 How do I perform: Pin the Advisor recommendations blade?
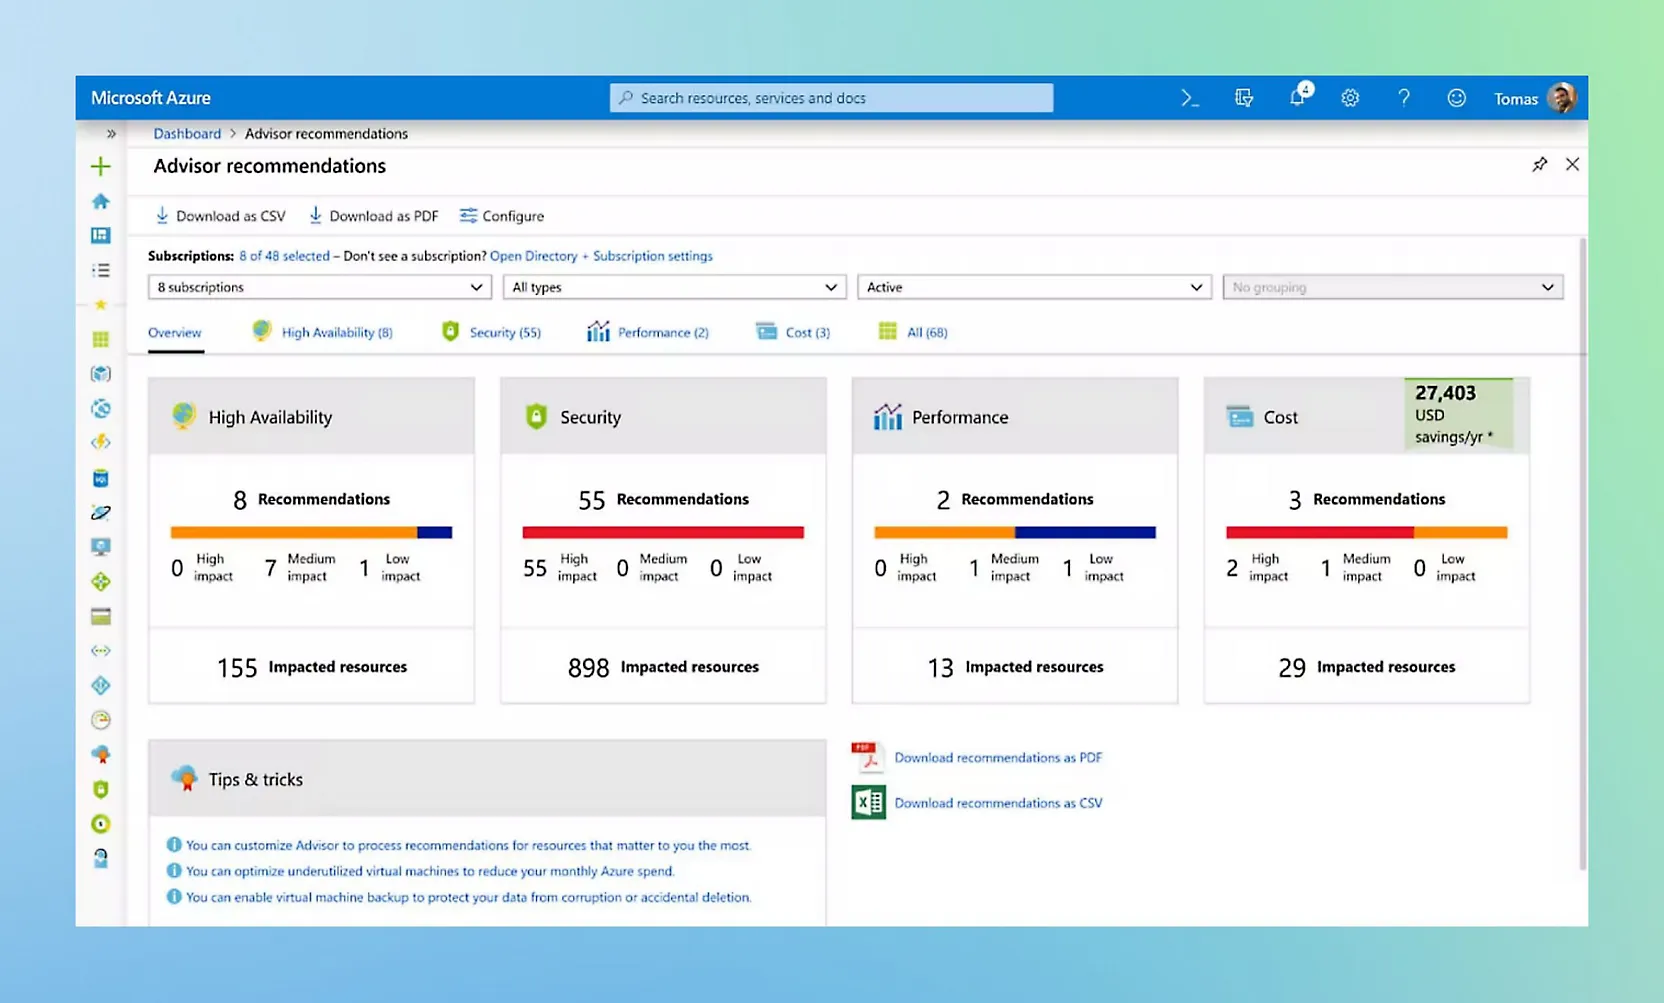point(1539,165)
